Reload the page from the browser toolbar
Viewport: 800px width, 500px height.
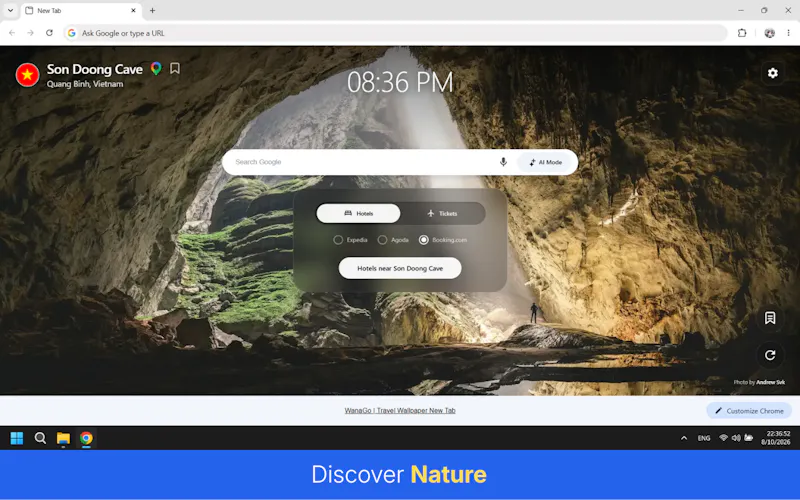pyautogui.click(x=49, y=33)
